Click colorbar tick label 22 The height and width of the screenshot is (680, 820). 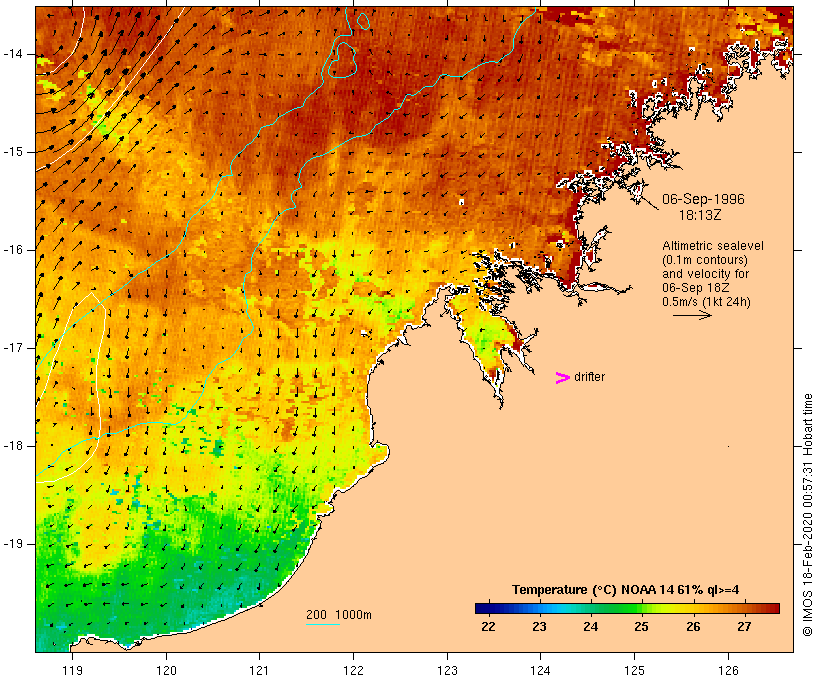[x=488, y=627]
